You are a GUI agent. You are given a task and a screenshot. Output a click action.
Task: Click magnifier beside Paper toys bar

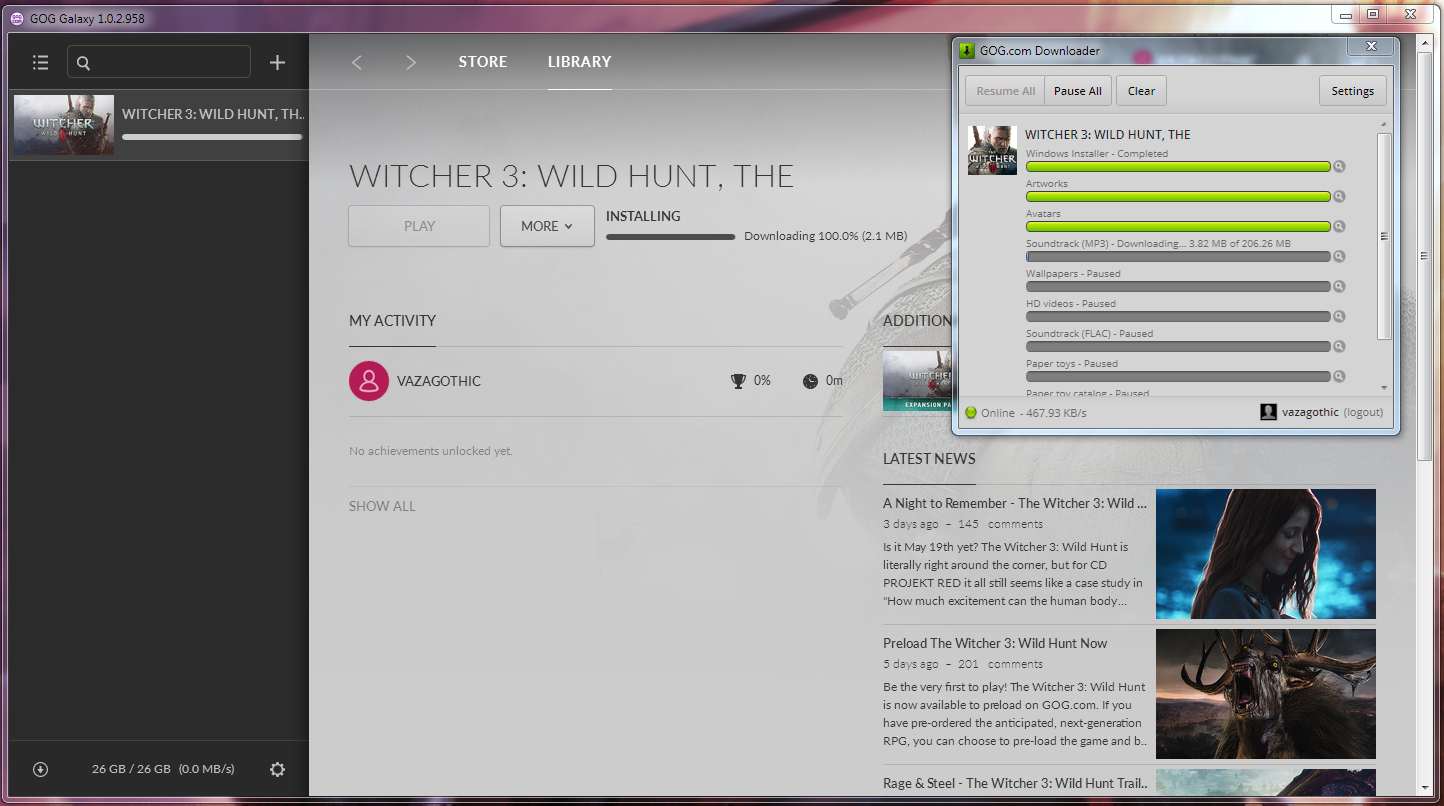pyautogui.click(x=1339, y=376)
